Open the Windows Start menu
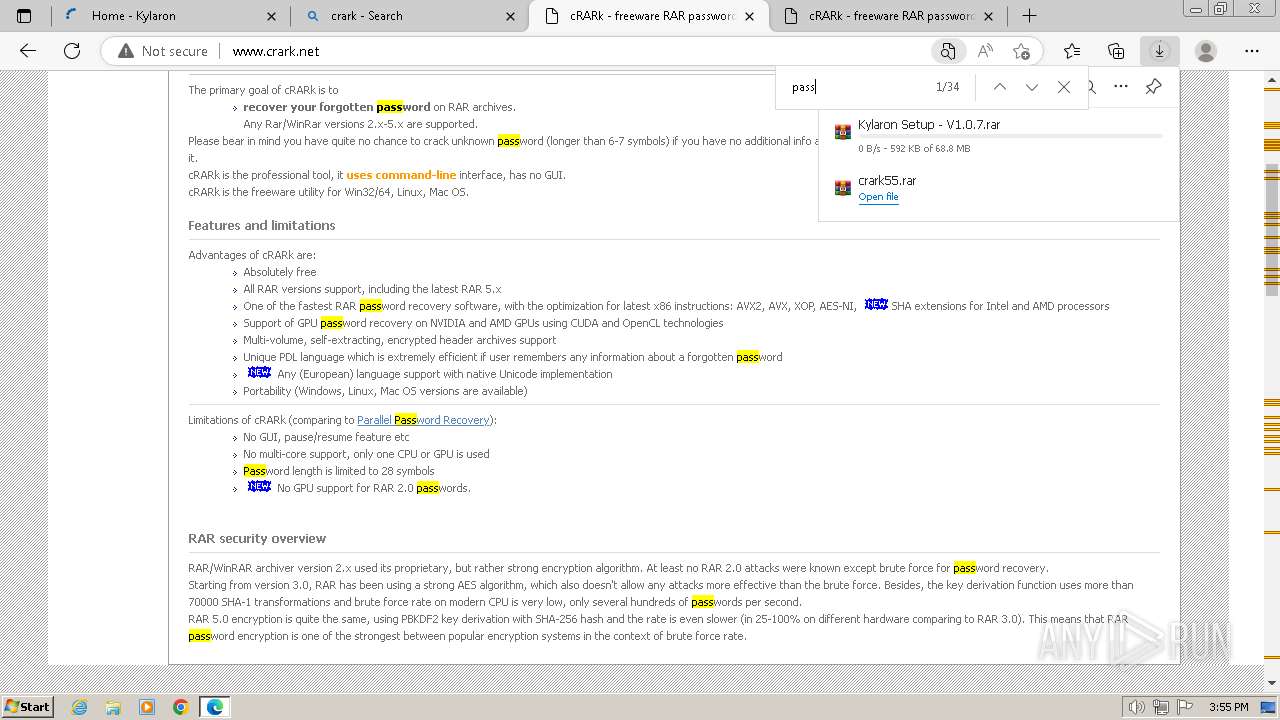The height and width of the screenshot is (720, 1280). (x=27, y=706)
